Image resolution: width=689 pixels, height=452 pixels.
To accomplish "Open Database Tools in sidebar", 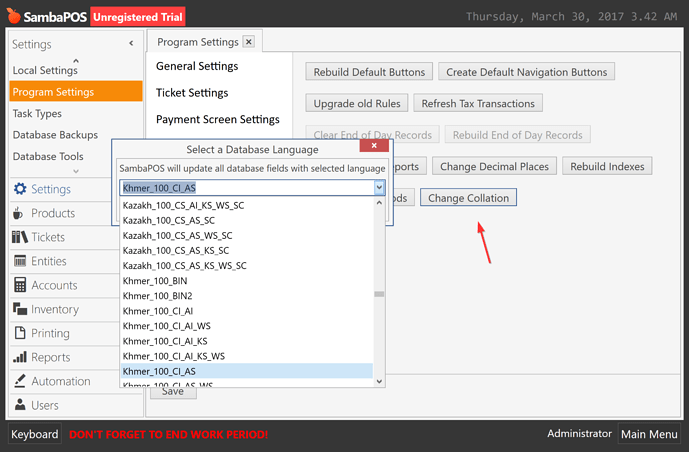I will click(x=48, y=156).
